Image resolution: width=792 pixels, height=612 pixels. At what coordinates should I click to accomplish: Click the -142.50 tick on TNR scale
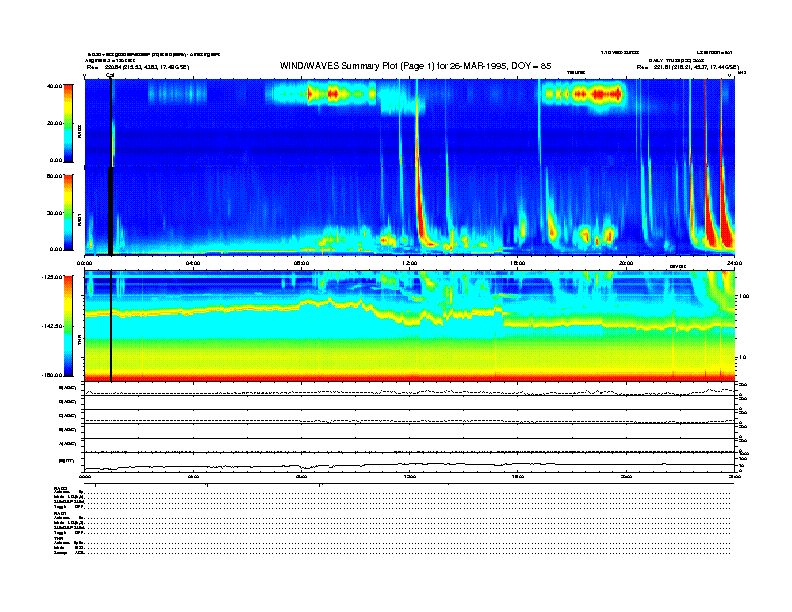pos(53,326)
